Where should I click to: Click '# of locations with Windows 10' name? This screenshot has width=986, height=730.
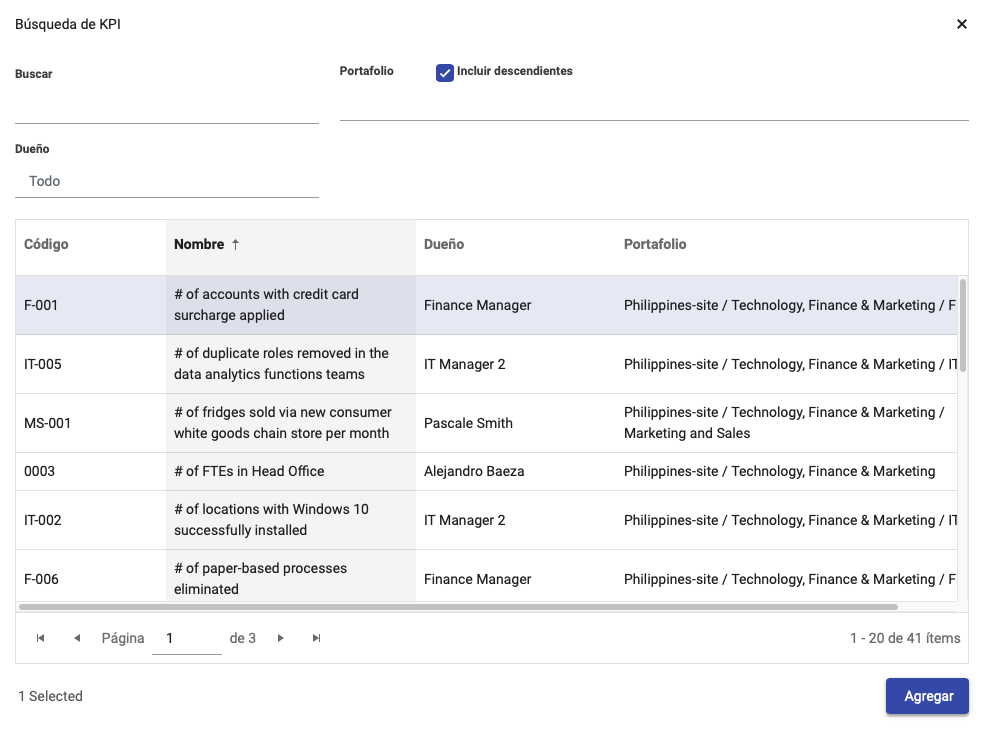point(271,520)
